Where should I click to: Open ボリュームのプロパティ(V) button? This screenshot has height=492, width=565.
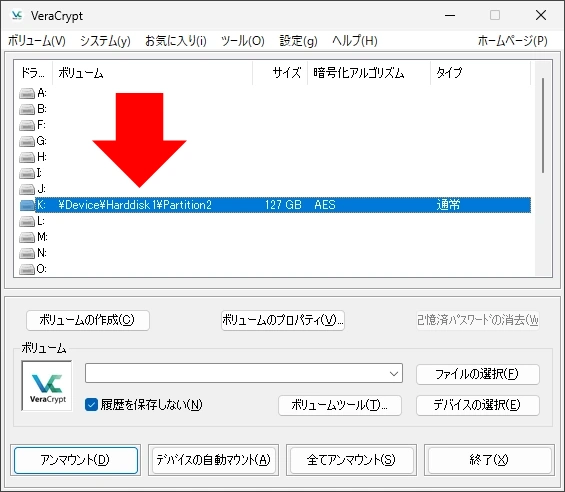click(x=283, y=320)
